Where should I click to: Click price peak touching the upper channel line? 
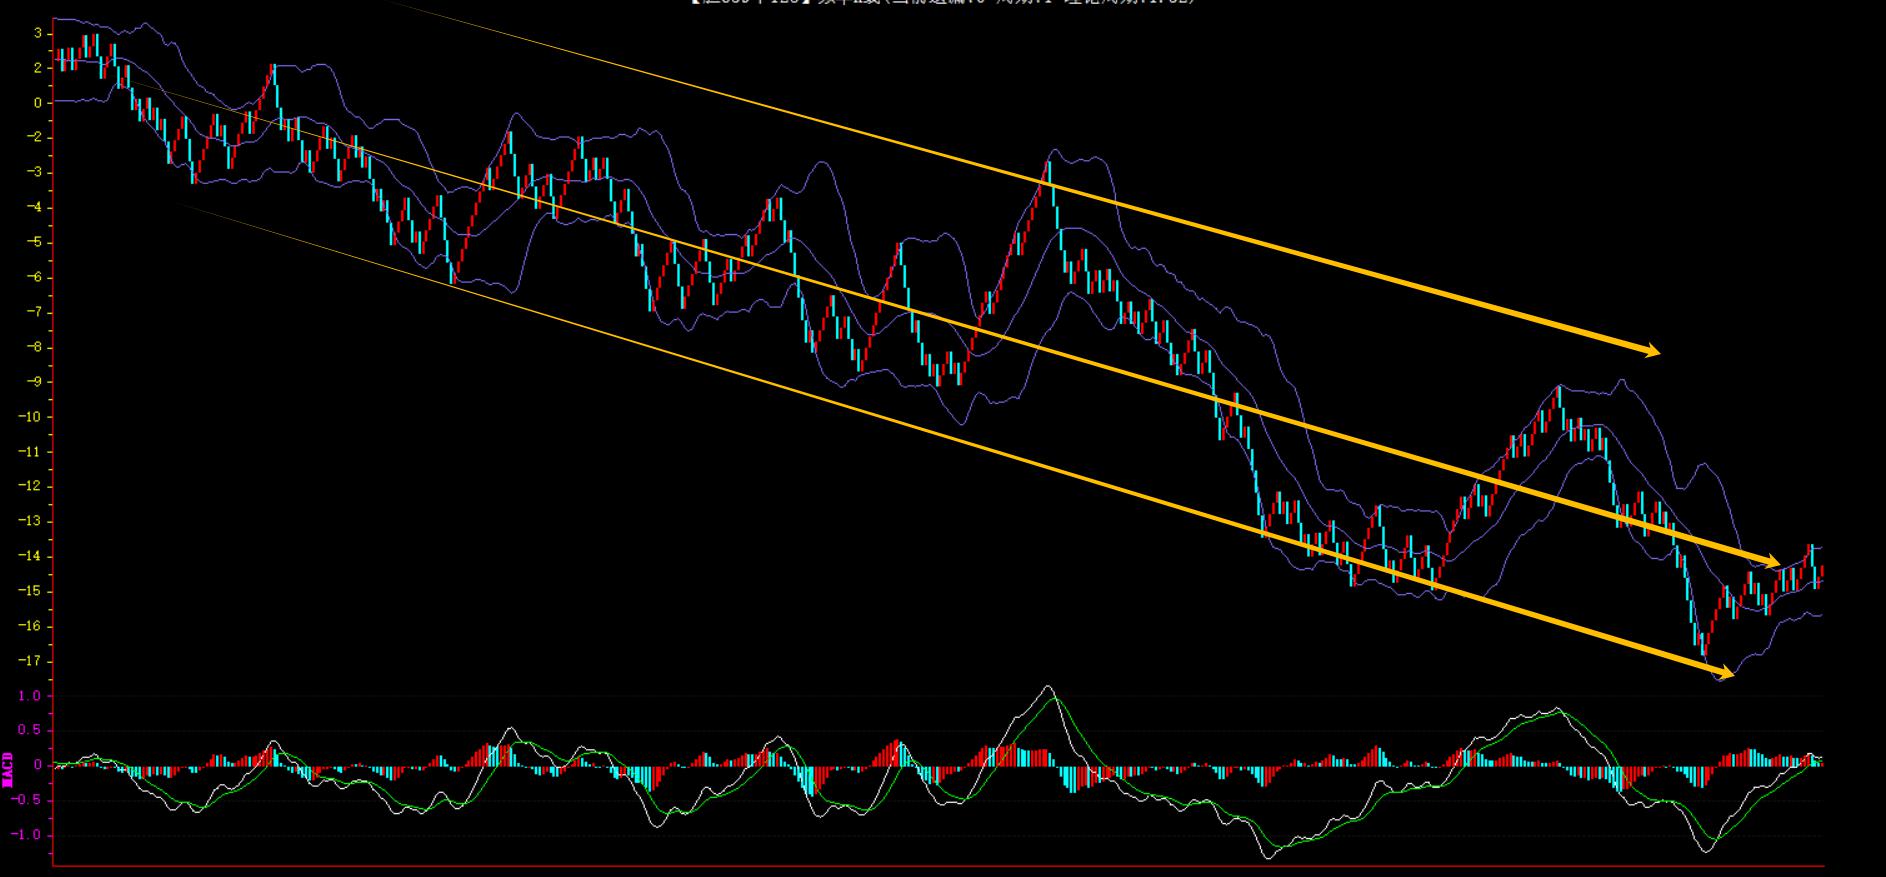1049,163
